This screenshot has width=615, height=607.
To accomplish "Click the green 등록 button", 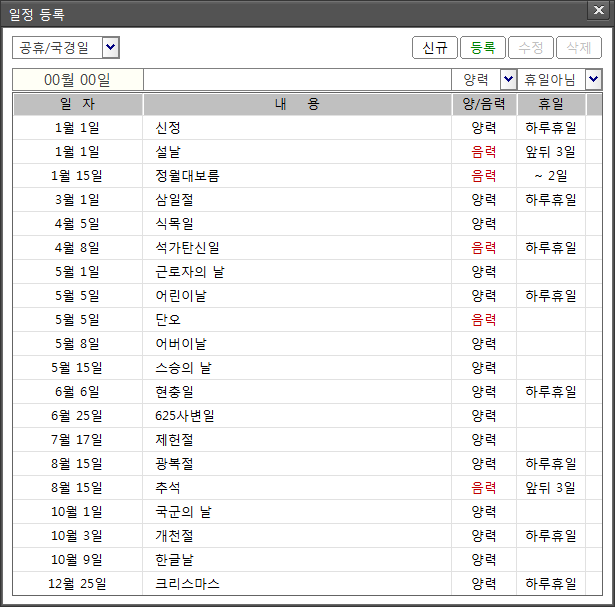I will (x=482, y=48).
